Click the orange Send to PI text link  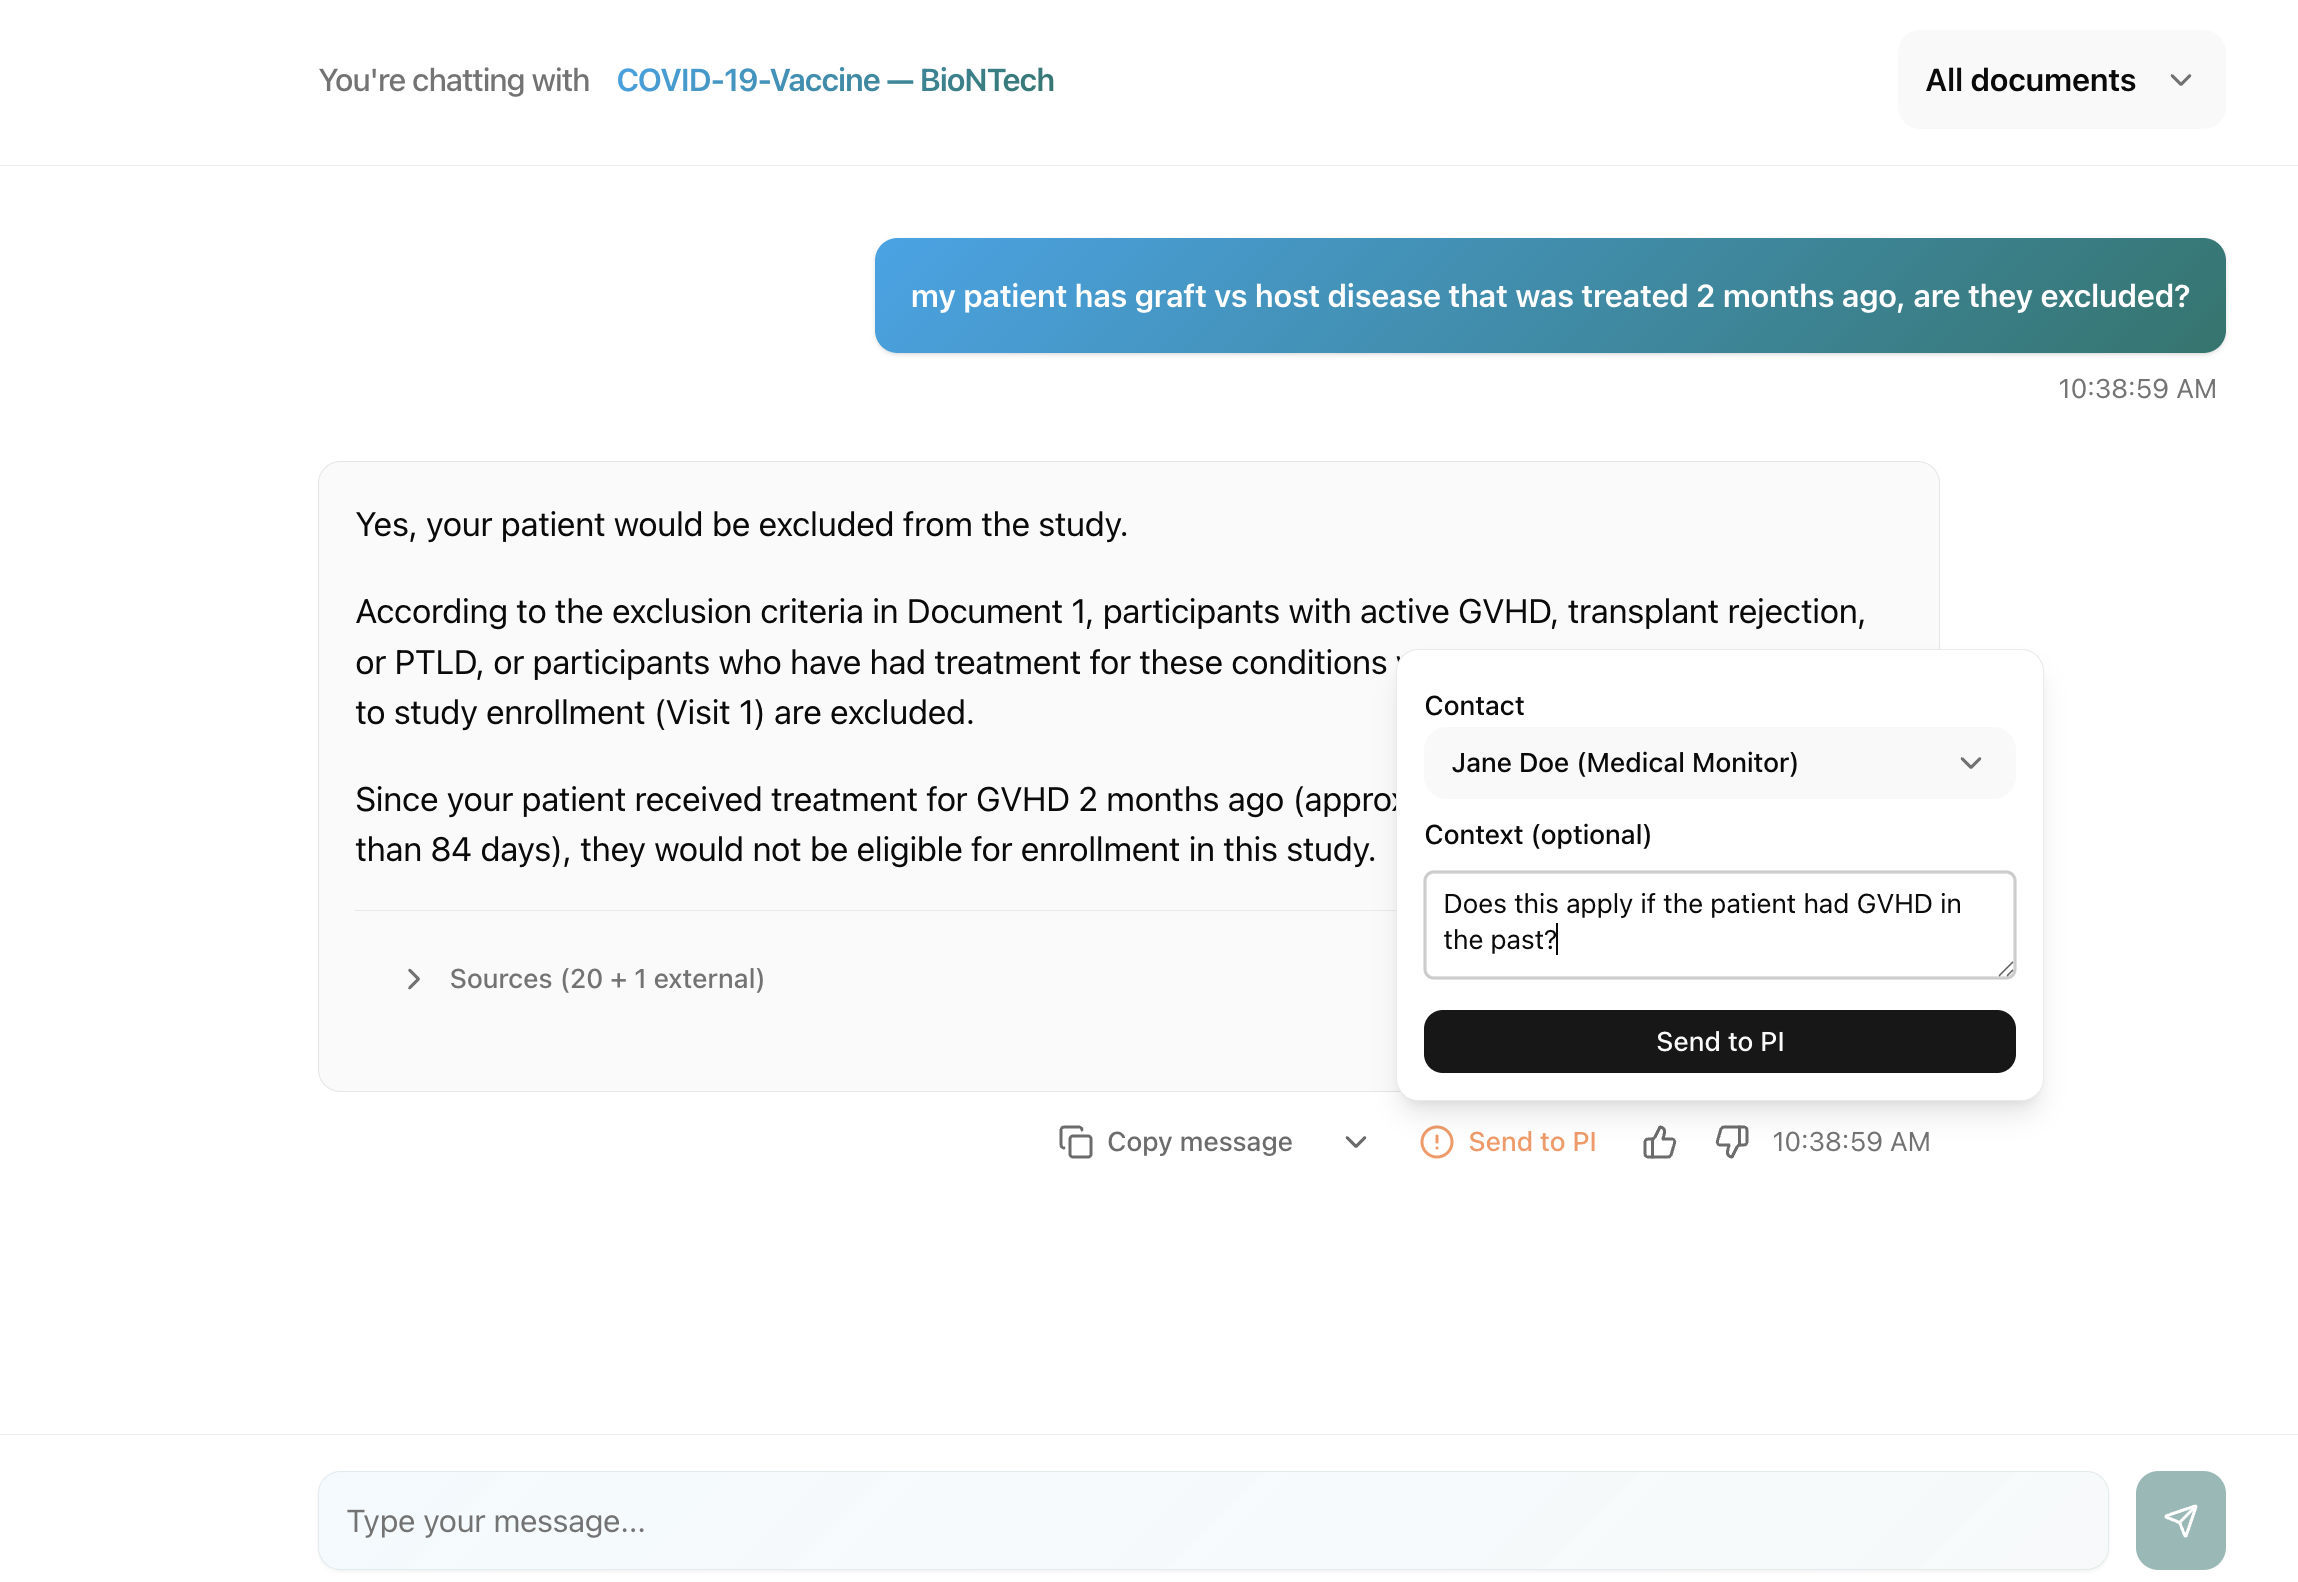coord(1531,1142)
